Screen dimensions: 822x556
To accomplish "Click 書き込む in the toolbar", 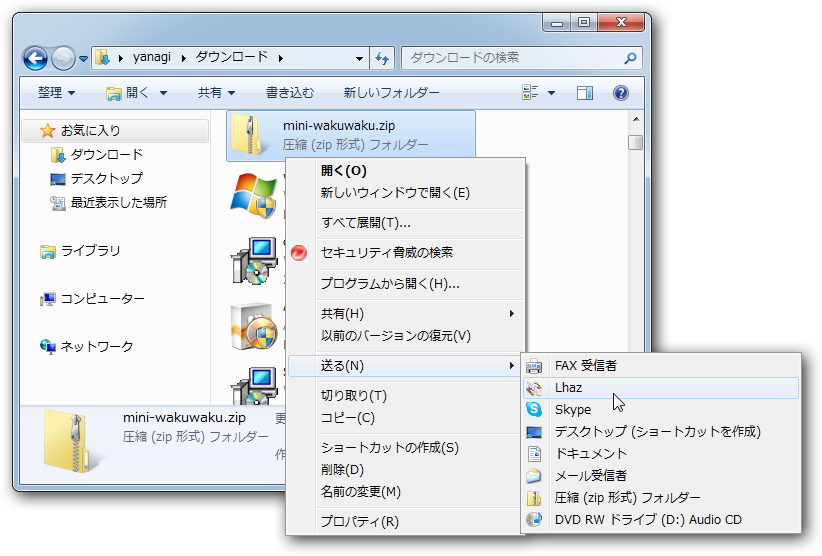I will point(290,93).
